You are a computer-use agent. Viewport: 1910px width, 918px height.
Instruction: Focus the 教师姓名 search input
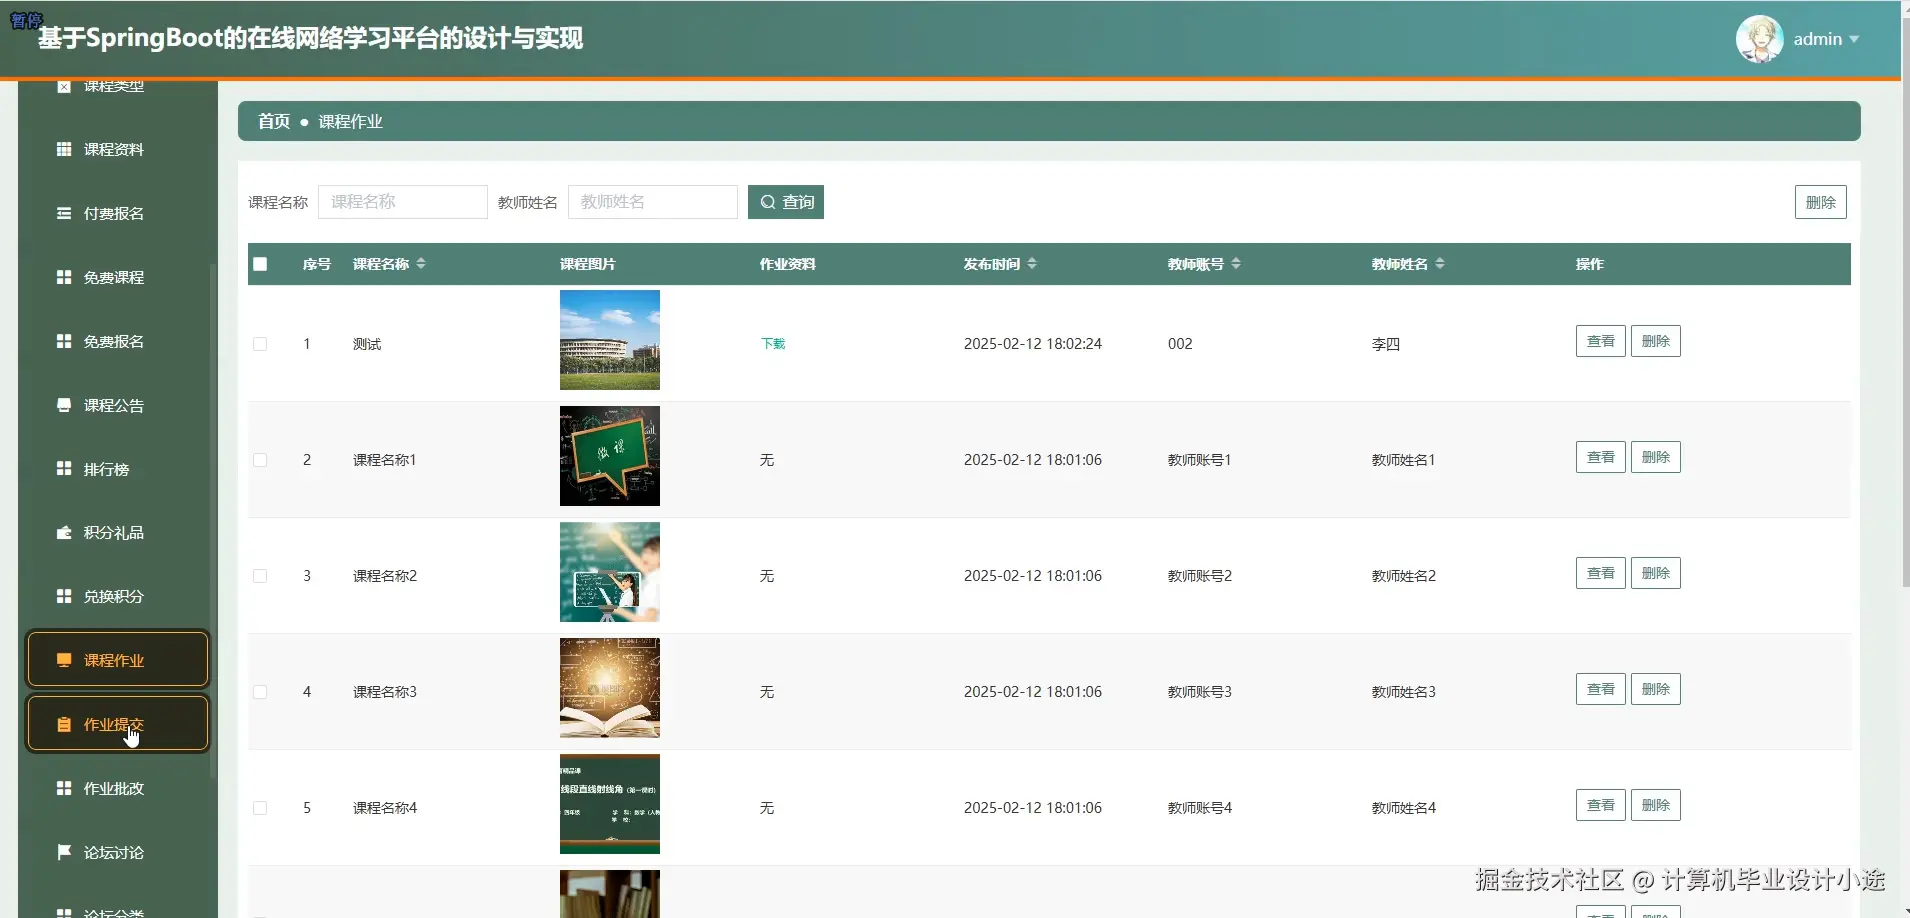(x=653, y=202)
